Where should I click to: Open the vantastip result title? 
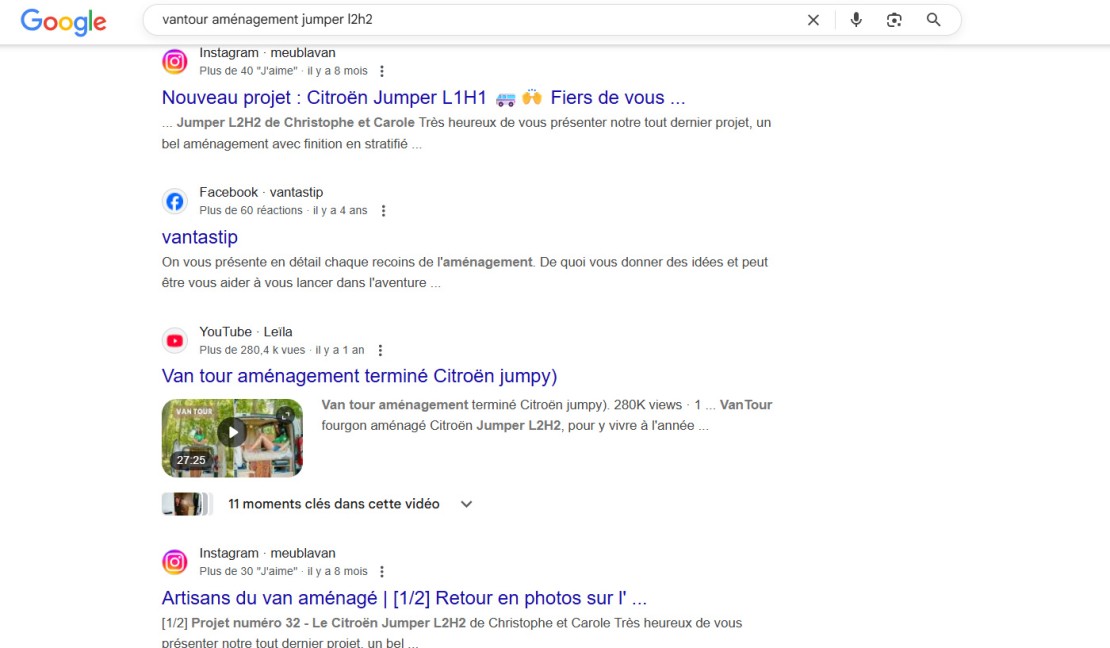coord(200,237)
